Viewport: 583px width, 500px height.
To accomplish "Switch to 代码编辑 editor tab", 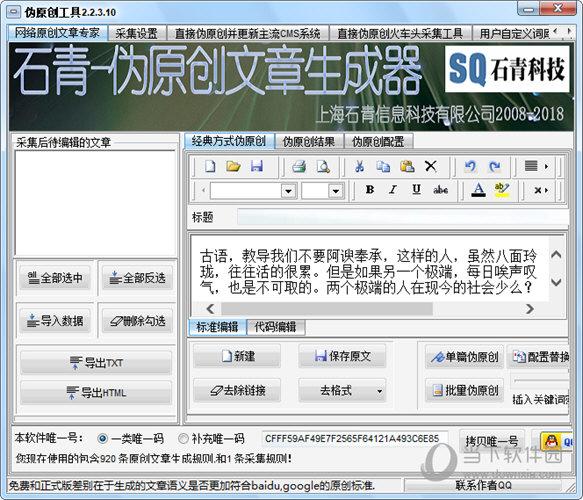I will [x=275, y=328].
